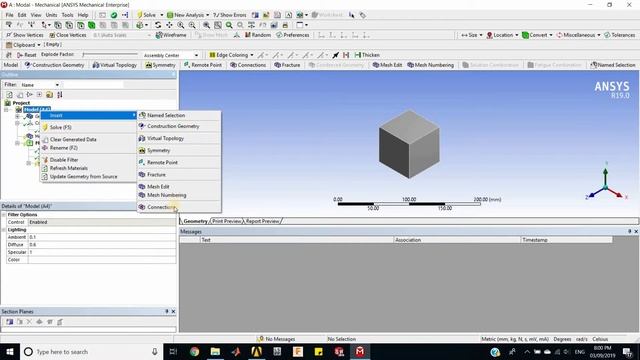Click the Random colors icon

pos(258,35)
